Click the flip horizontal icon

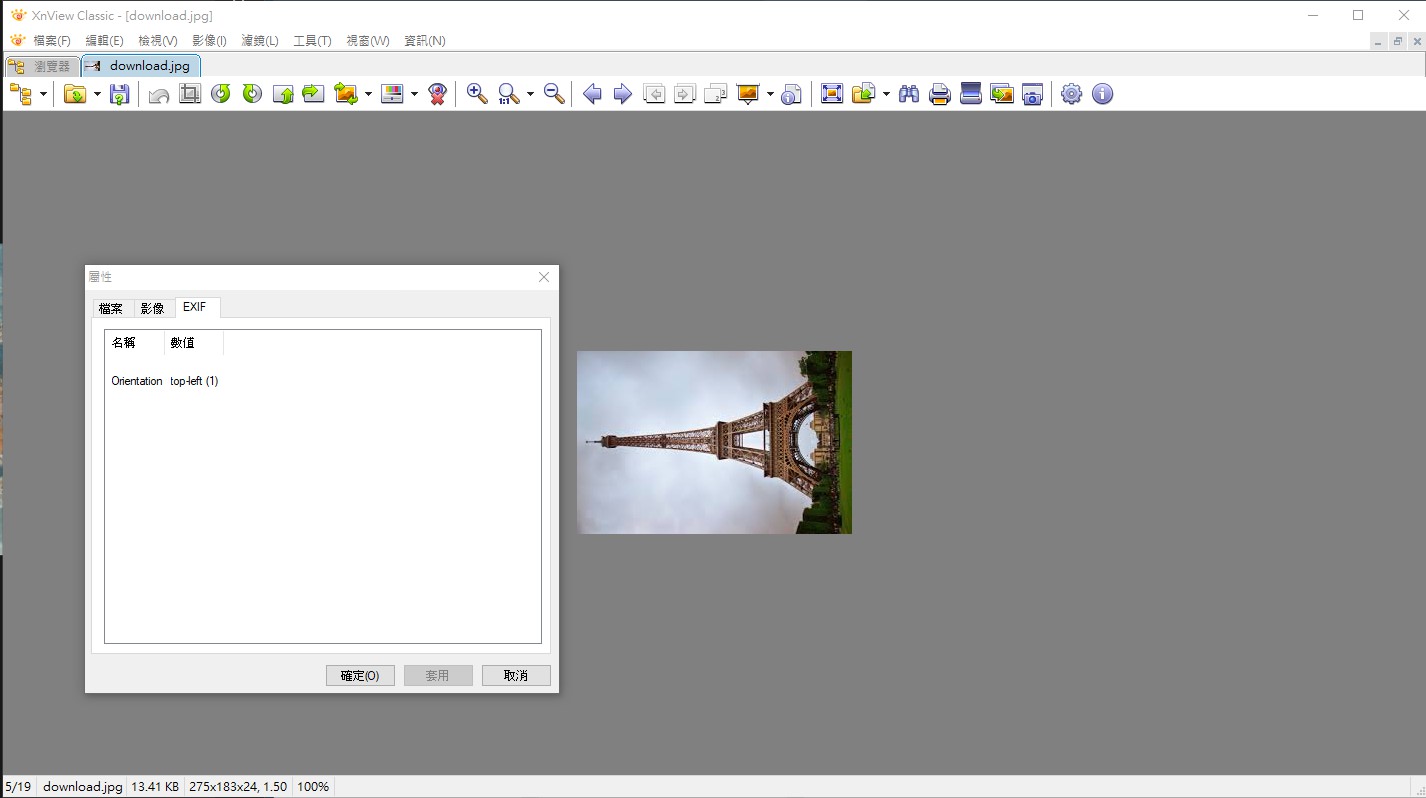(314, 94)
